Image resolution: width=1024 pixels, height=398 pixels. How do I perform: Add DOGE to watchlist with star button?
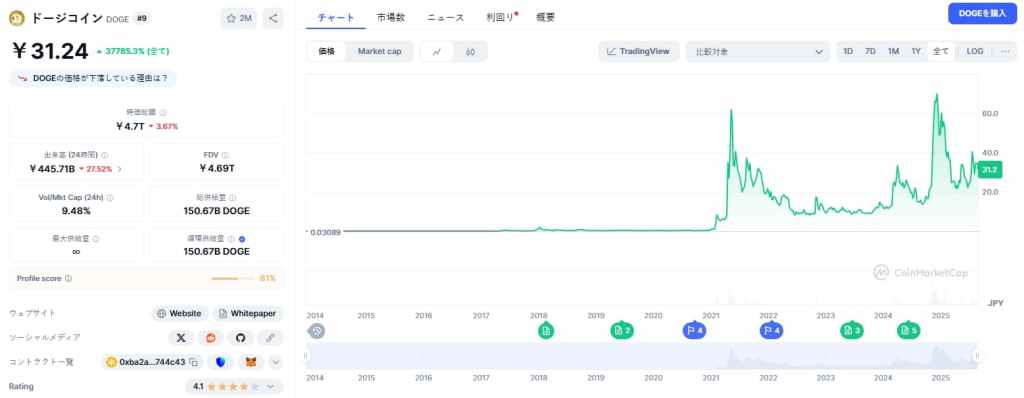pos(239,18)
